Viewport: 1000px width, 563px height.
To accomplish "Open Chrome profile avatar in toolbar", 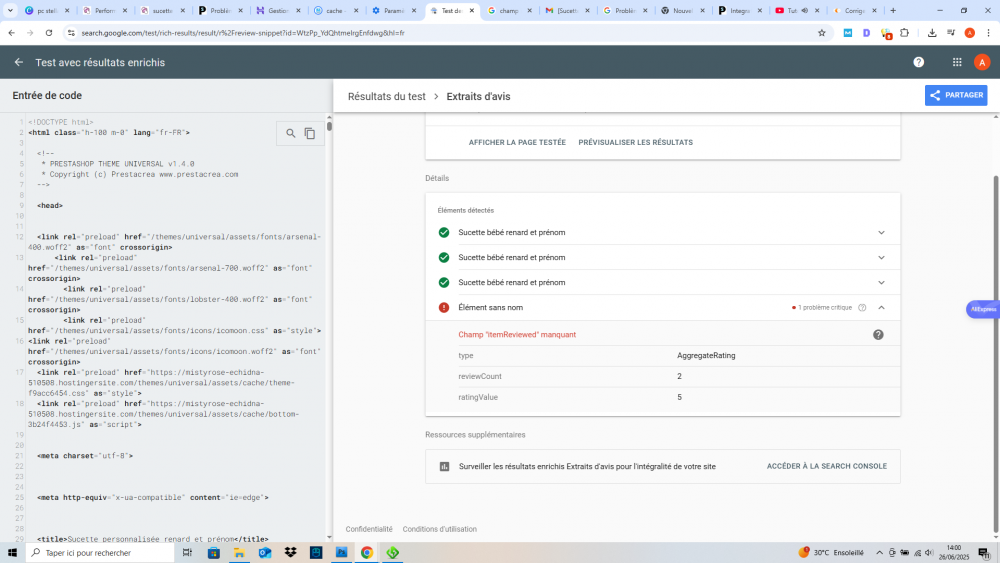I will 969,33.
